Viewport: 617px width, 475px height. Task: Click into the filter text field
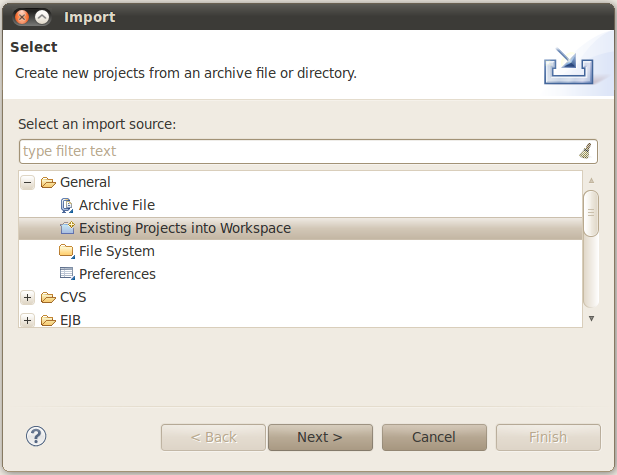tap(298, 151)
